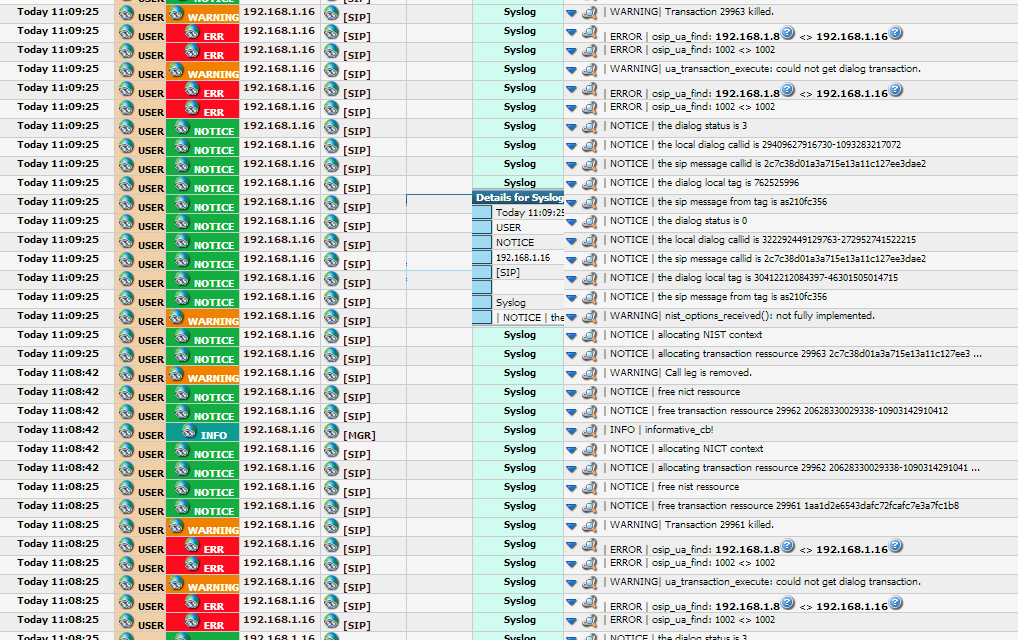Click search icon beside 'nist_options_received()' warning
Viewport: 1018px width, 640px height.
coord(589,317)
